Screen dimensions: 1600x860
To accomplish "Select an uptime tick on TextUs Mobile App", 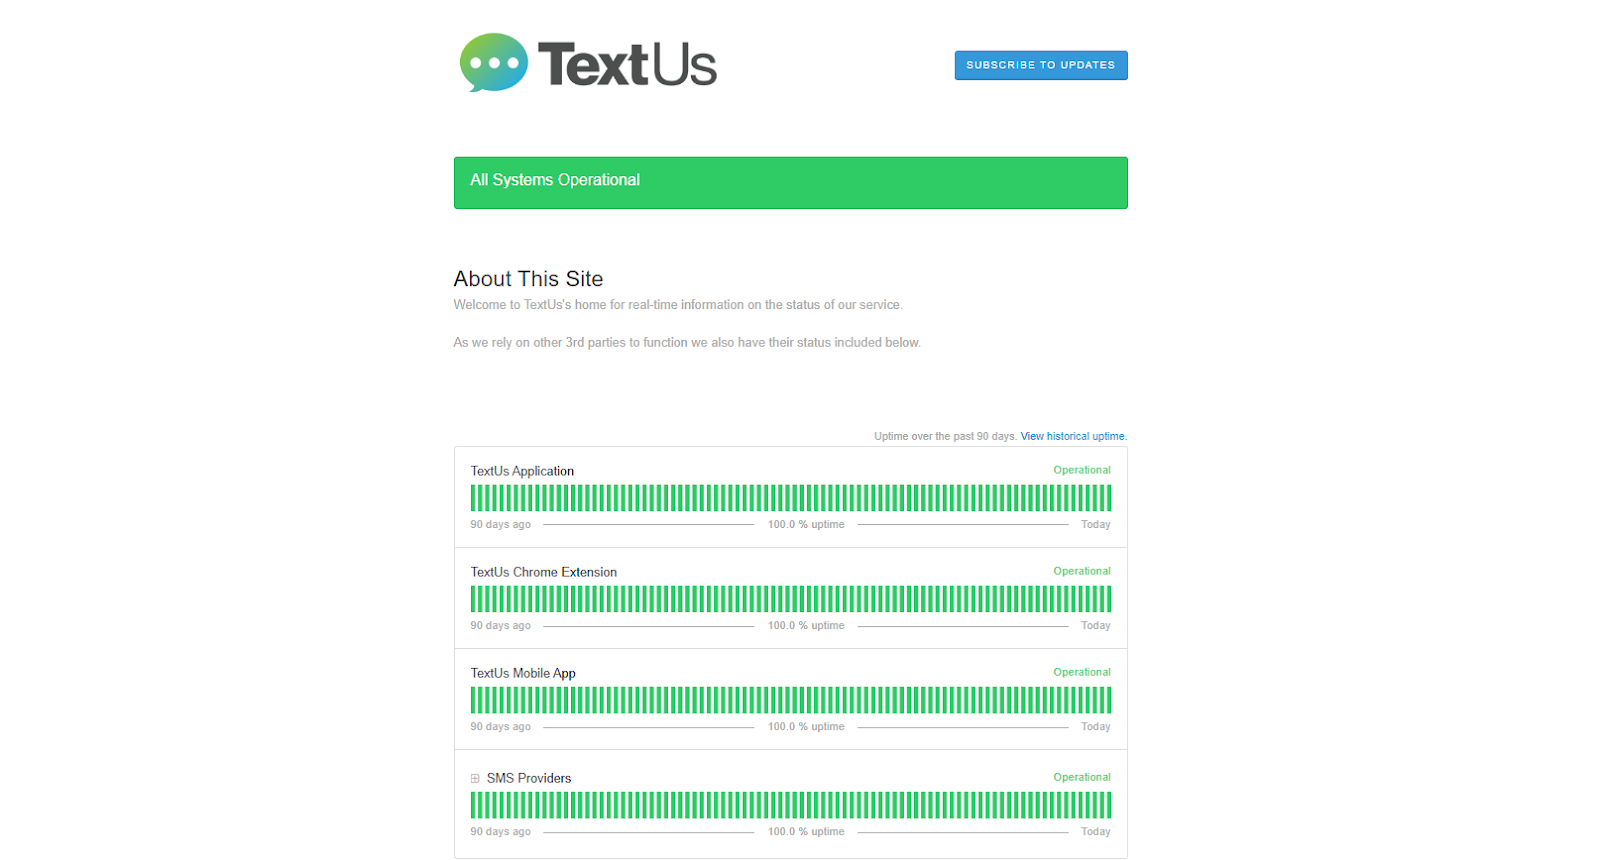I will coord(790,700).
